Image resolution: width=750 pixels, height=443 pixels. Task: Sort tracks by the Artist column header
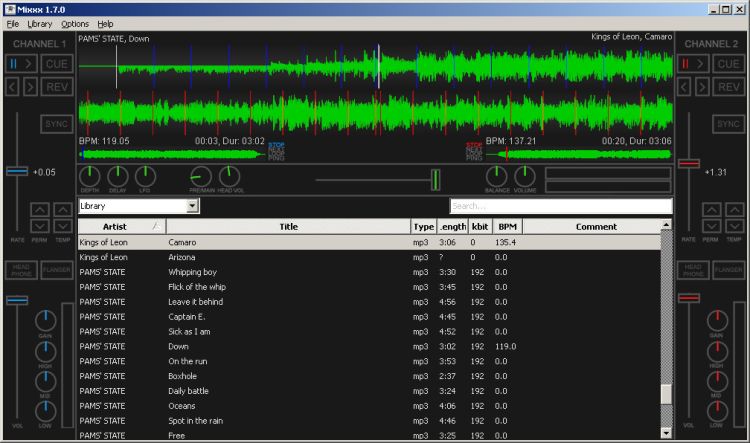point(114,227)
